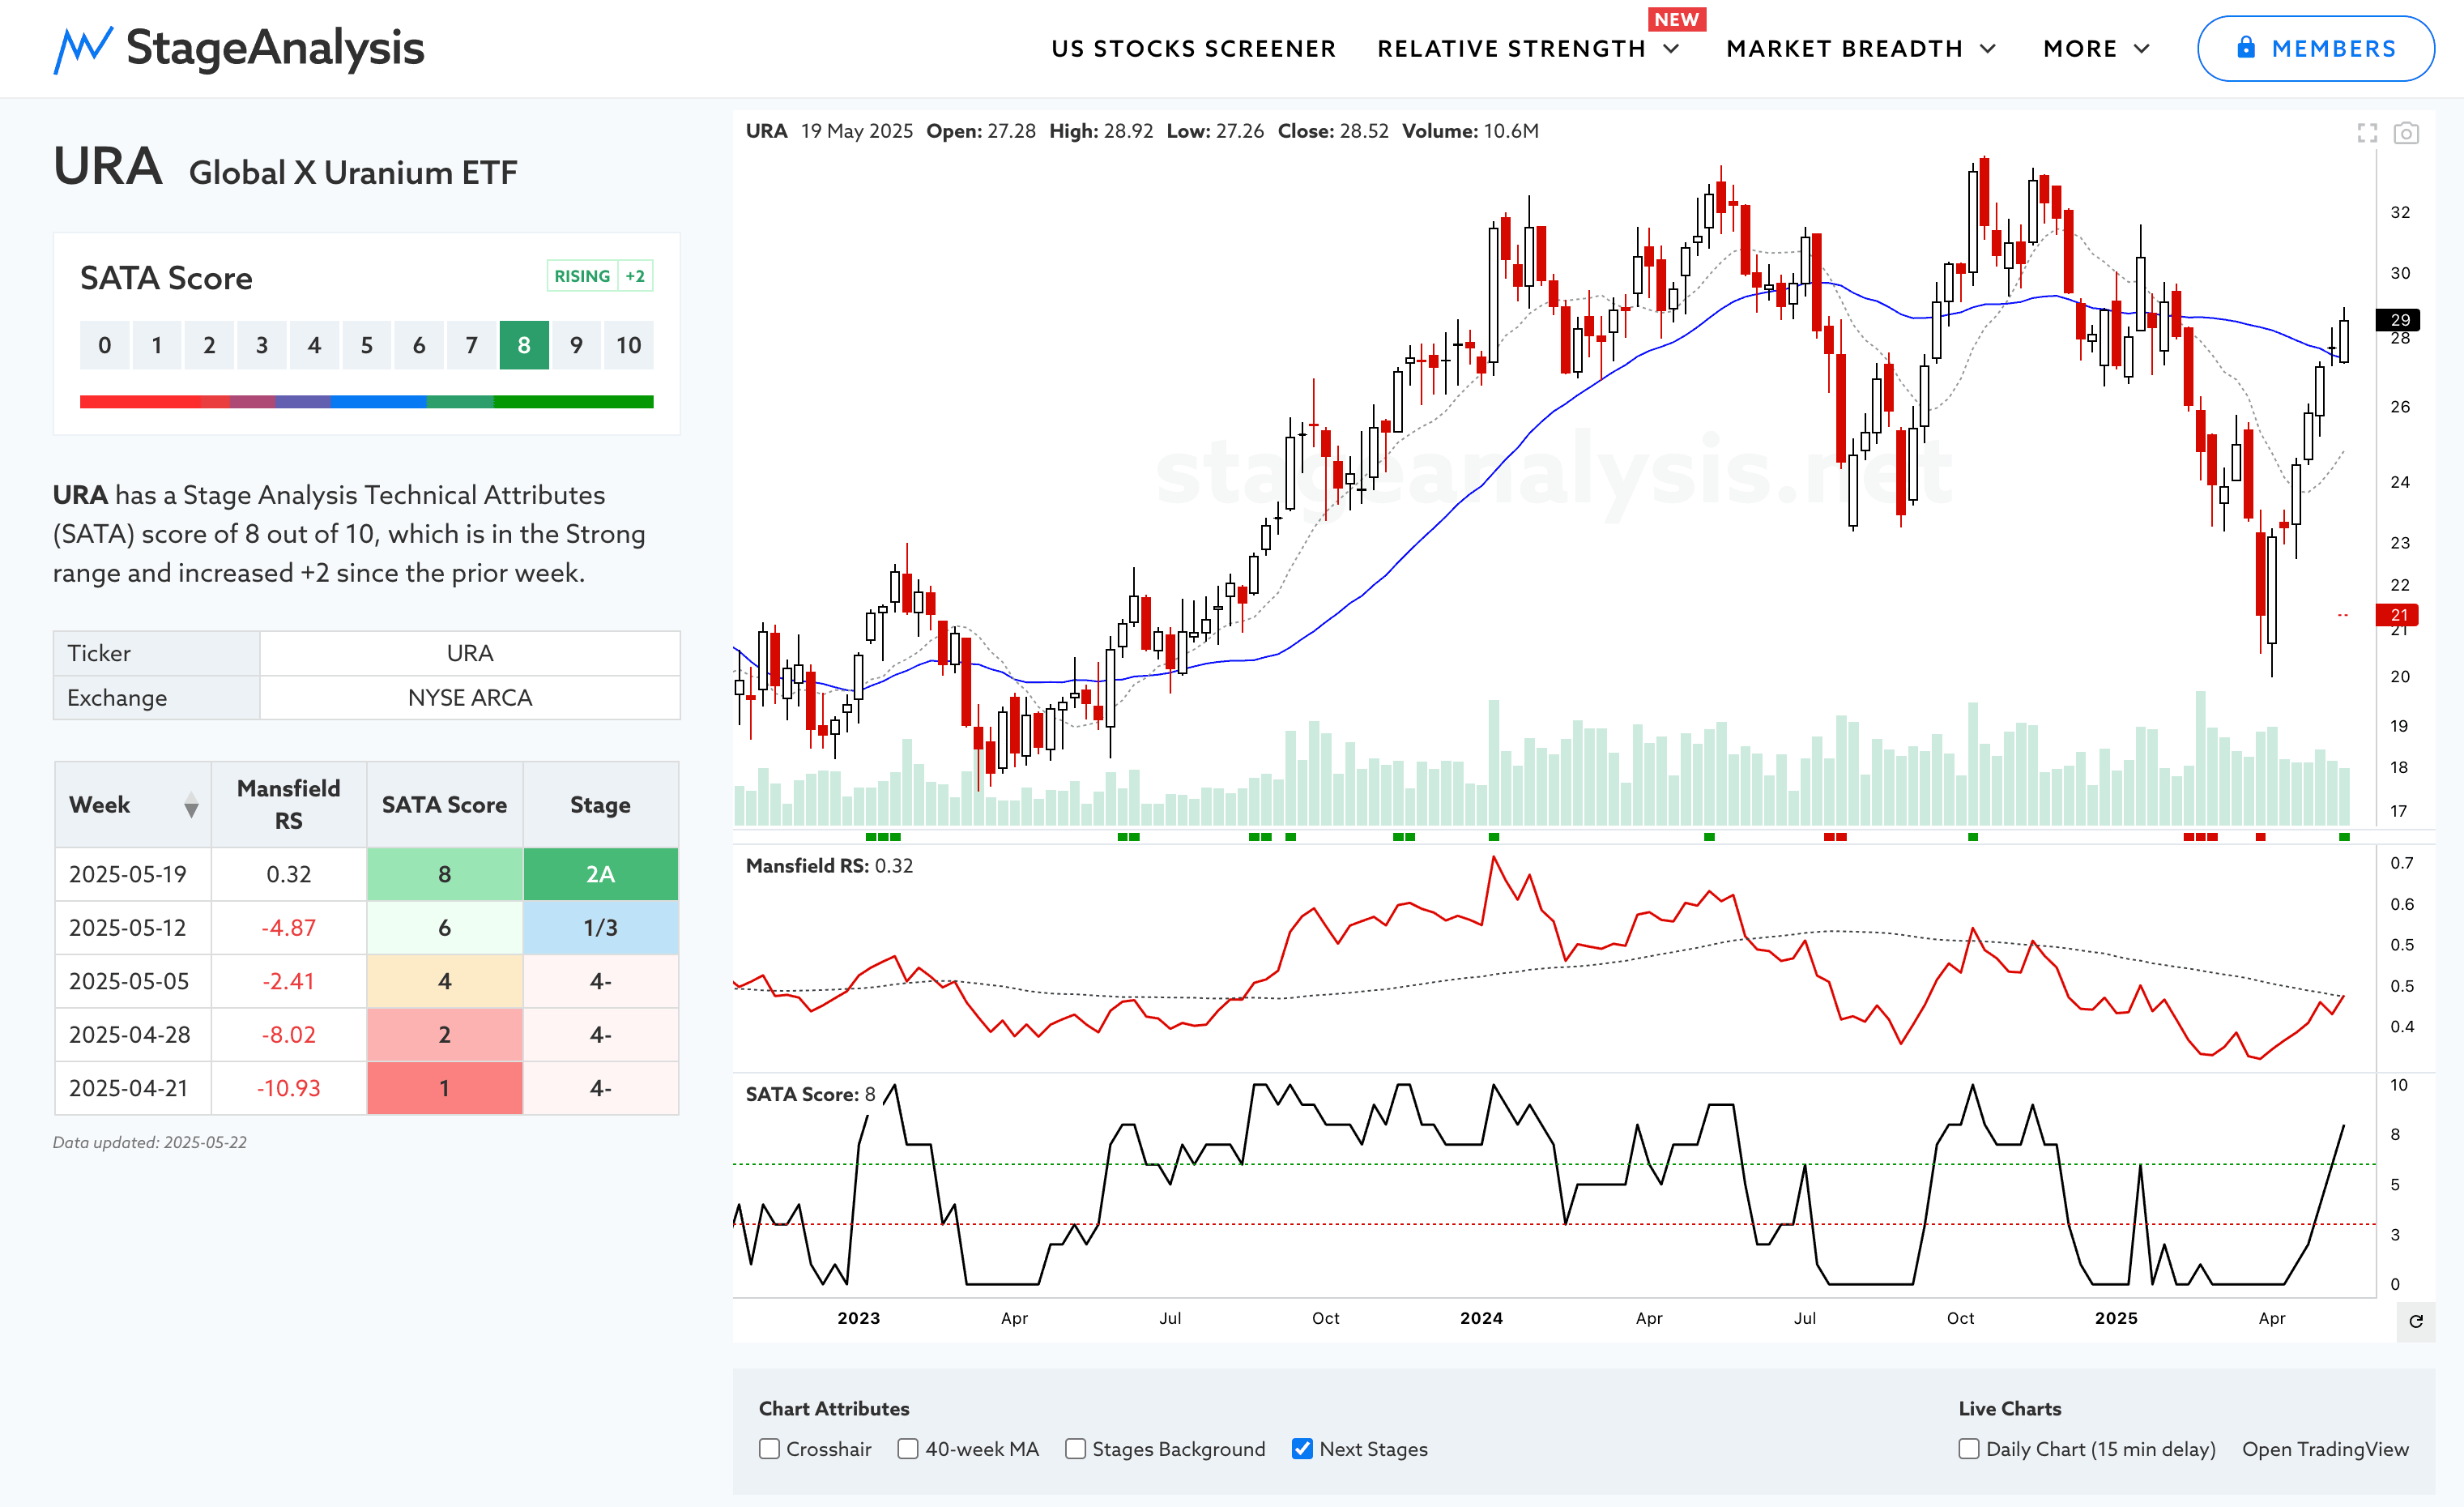The height and width of the screenshot is (1507, 2464).
Task: Click the URA ticker table value
Action: click(470, 653)
